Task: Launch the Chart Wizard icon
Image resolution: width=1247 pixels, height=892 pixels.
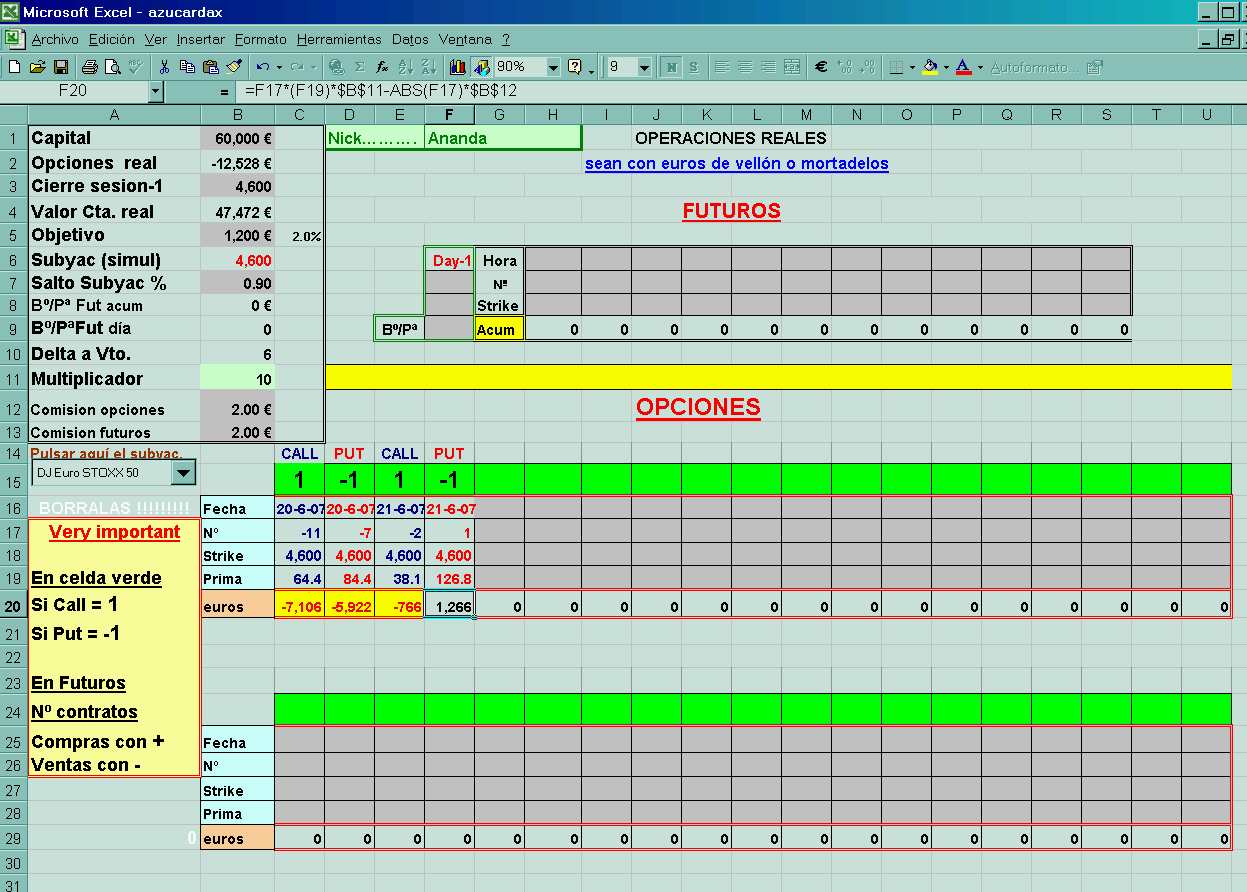Action: pos(458,67)
